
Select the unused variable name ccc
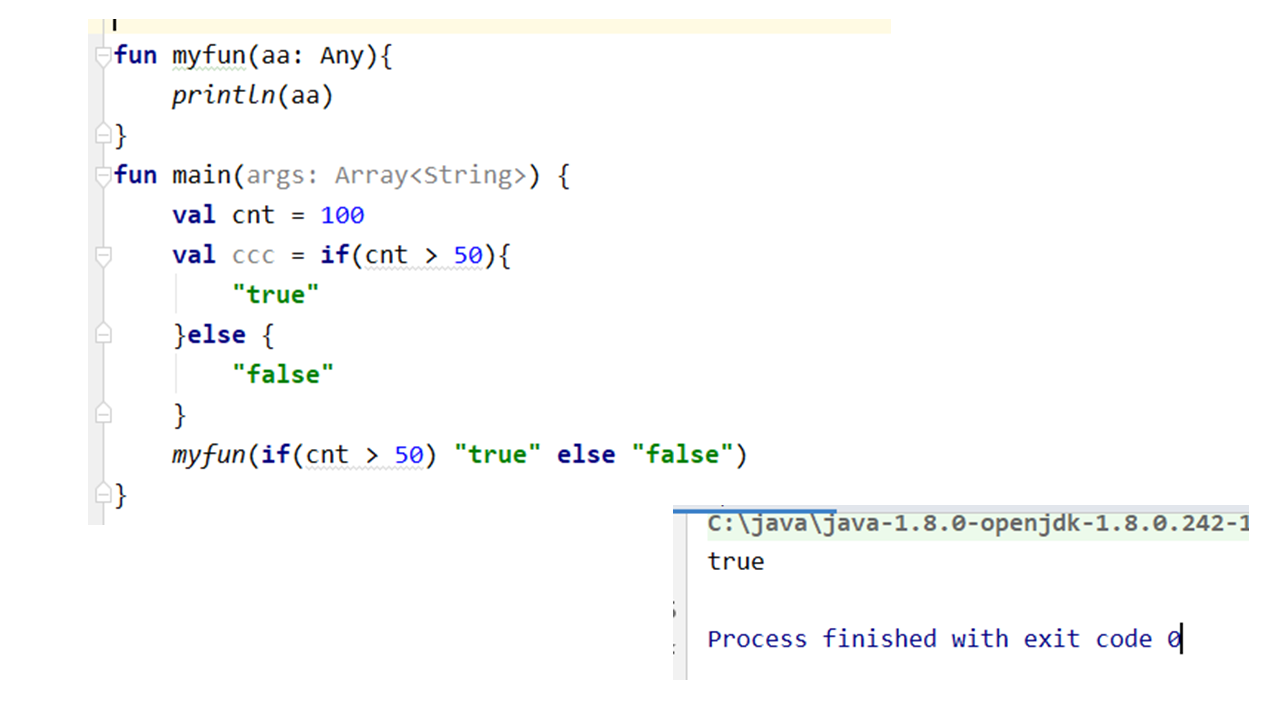pyautogui.click(x=252, y=256)
